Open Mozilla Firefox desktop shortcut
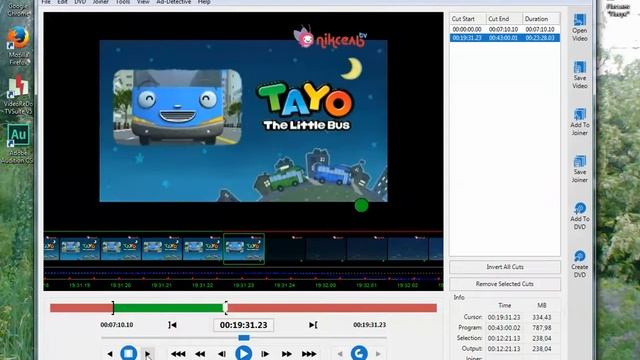The width and height of the screenshot is (640, 360). [18, 46]
